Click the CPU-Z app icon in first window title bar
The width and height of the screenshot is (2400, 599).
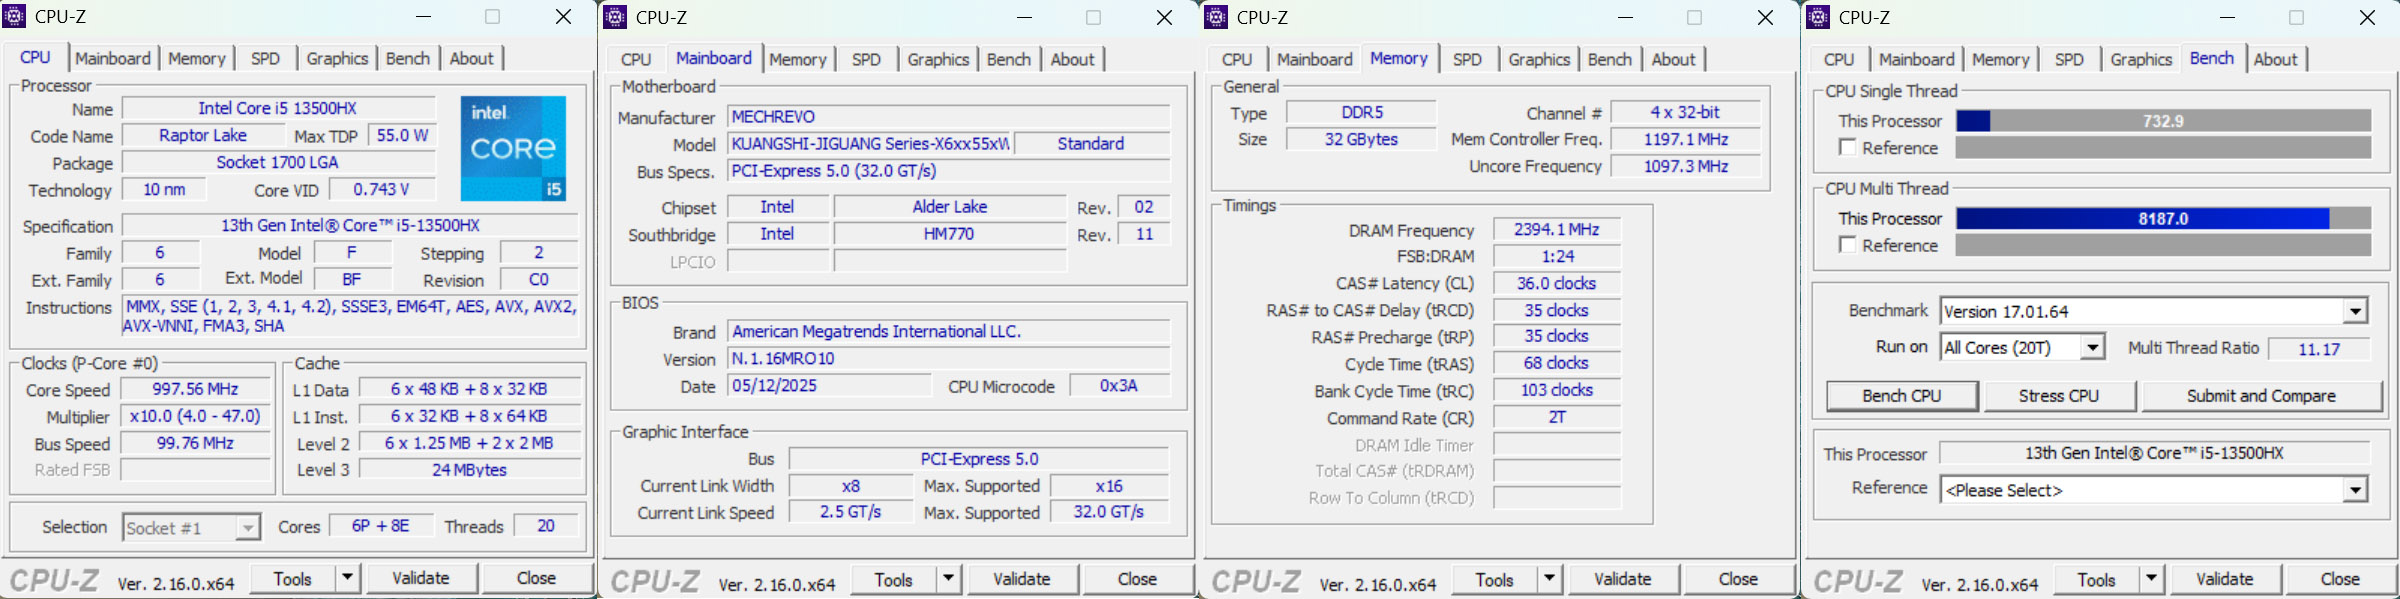pos(15,16)
